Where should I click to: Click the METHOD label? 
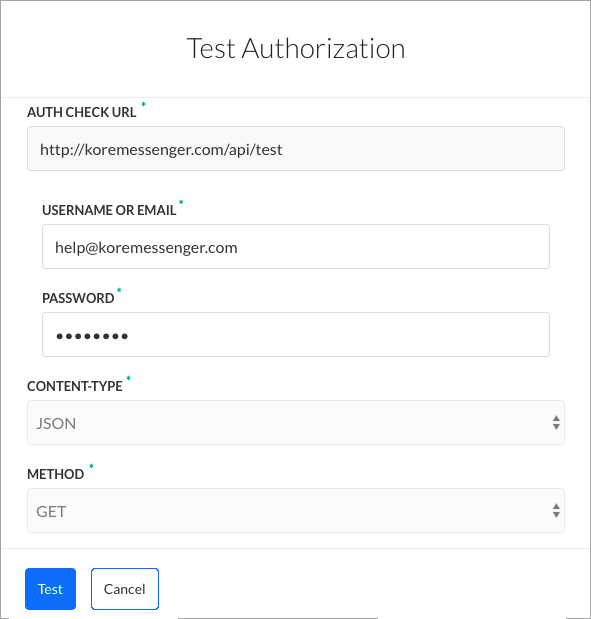(56, 474)
